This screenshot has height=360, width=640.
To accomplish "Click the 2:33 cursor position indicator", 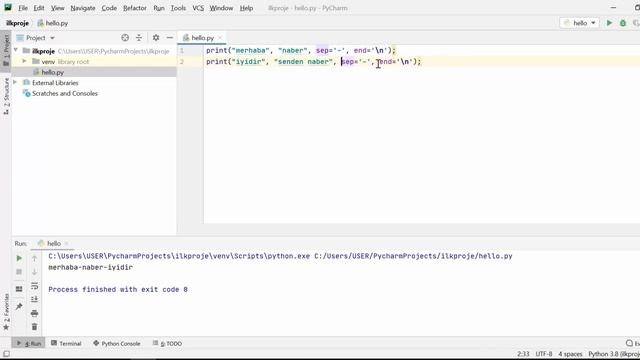I will (x=523, y=354).
